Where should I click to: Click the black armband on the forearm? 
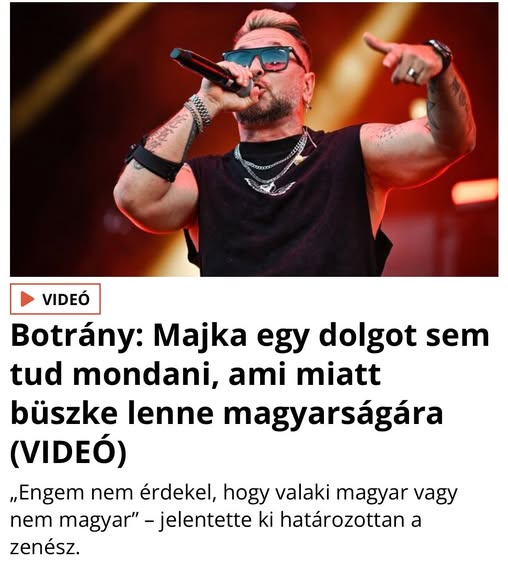pos(153,161)
